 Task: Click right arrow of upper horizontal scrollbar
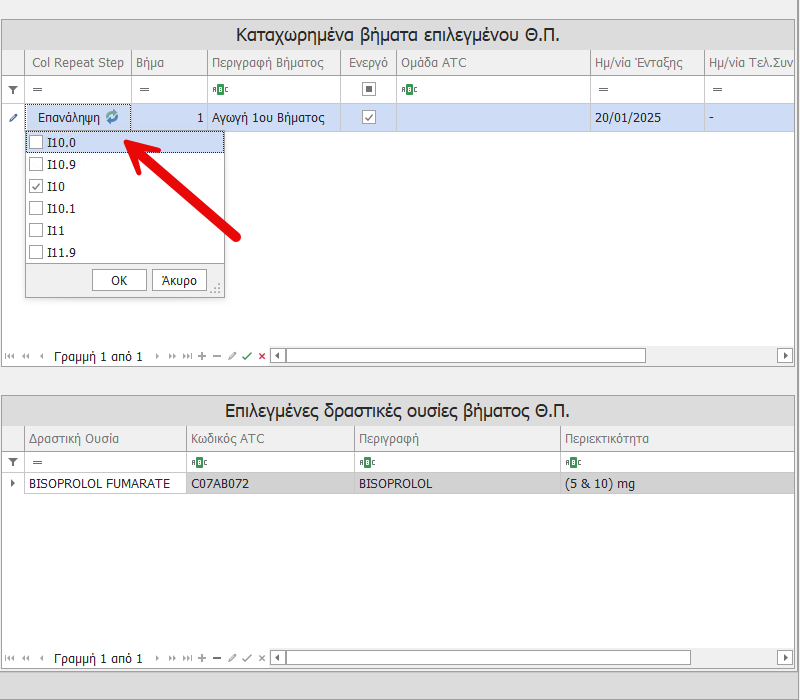tap(785, 356)
